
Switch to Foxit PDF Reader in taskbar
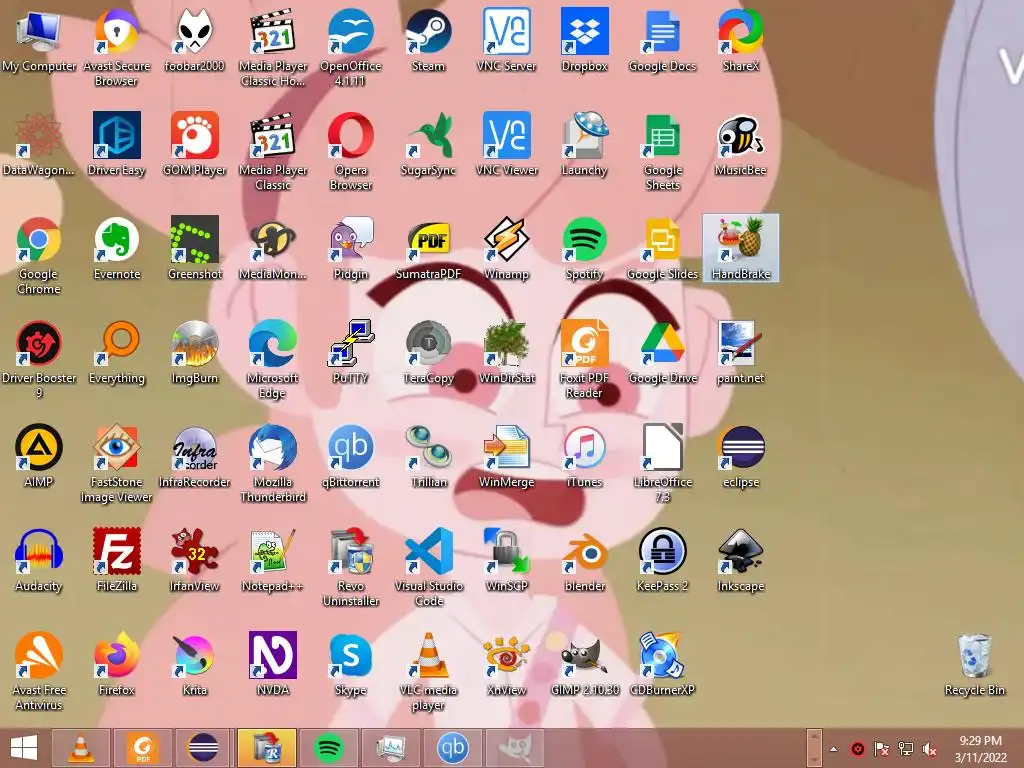click(x=143, y=748)
